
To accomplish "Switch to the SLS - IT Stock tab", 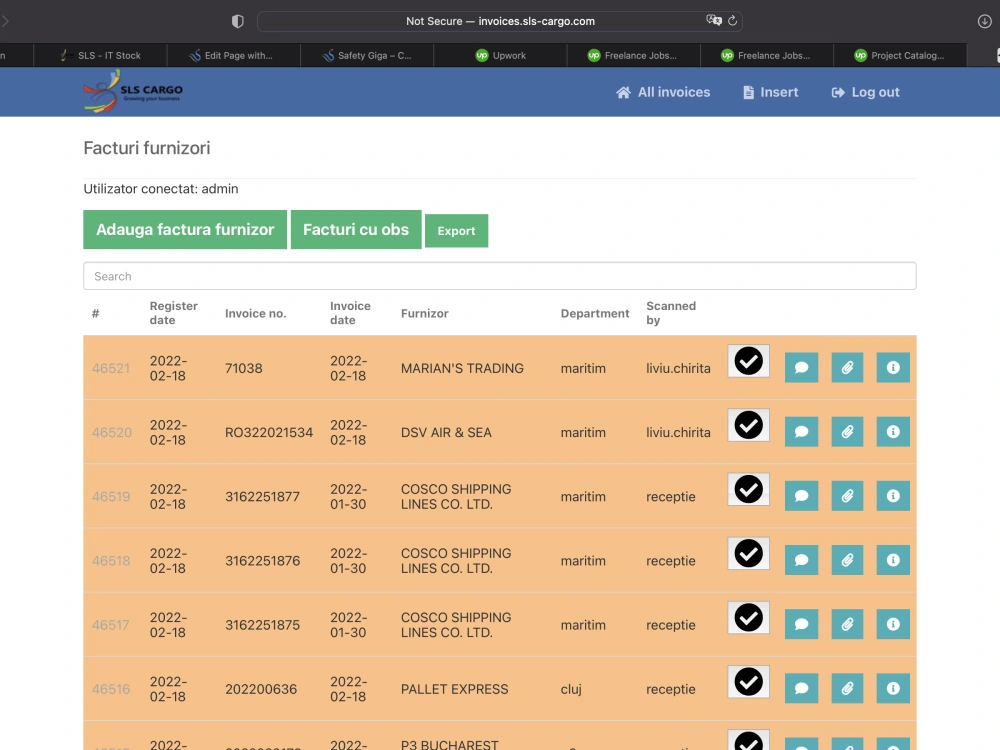I will pyautogui.click(x=100, y=55).
